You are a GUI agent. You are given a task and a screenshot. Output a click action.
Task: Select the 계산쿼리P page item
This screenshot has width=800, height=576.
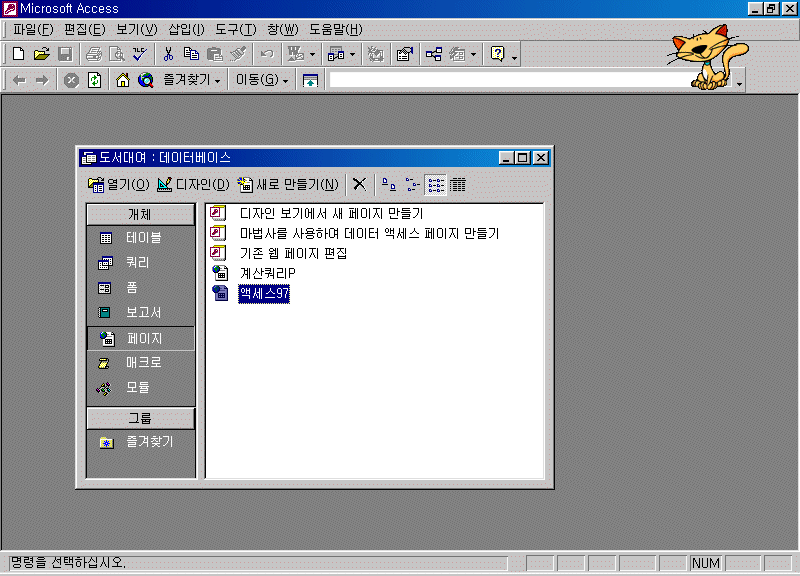(x=255, y=273)
